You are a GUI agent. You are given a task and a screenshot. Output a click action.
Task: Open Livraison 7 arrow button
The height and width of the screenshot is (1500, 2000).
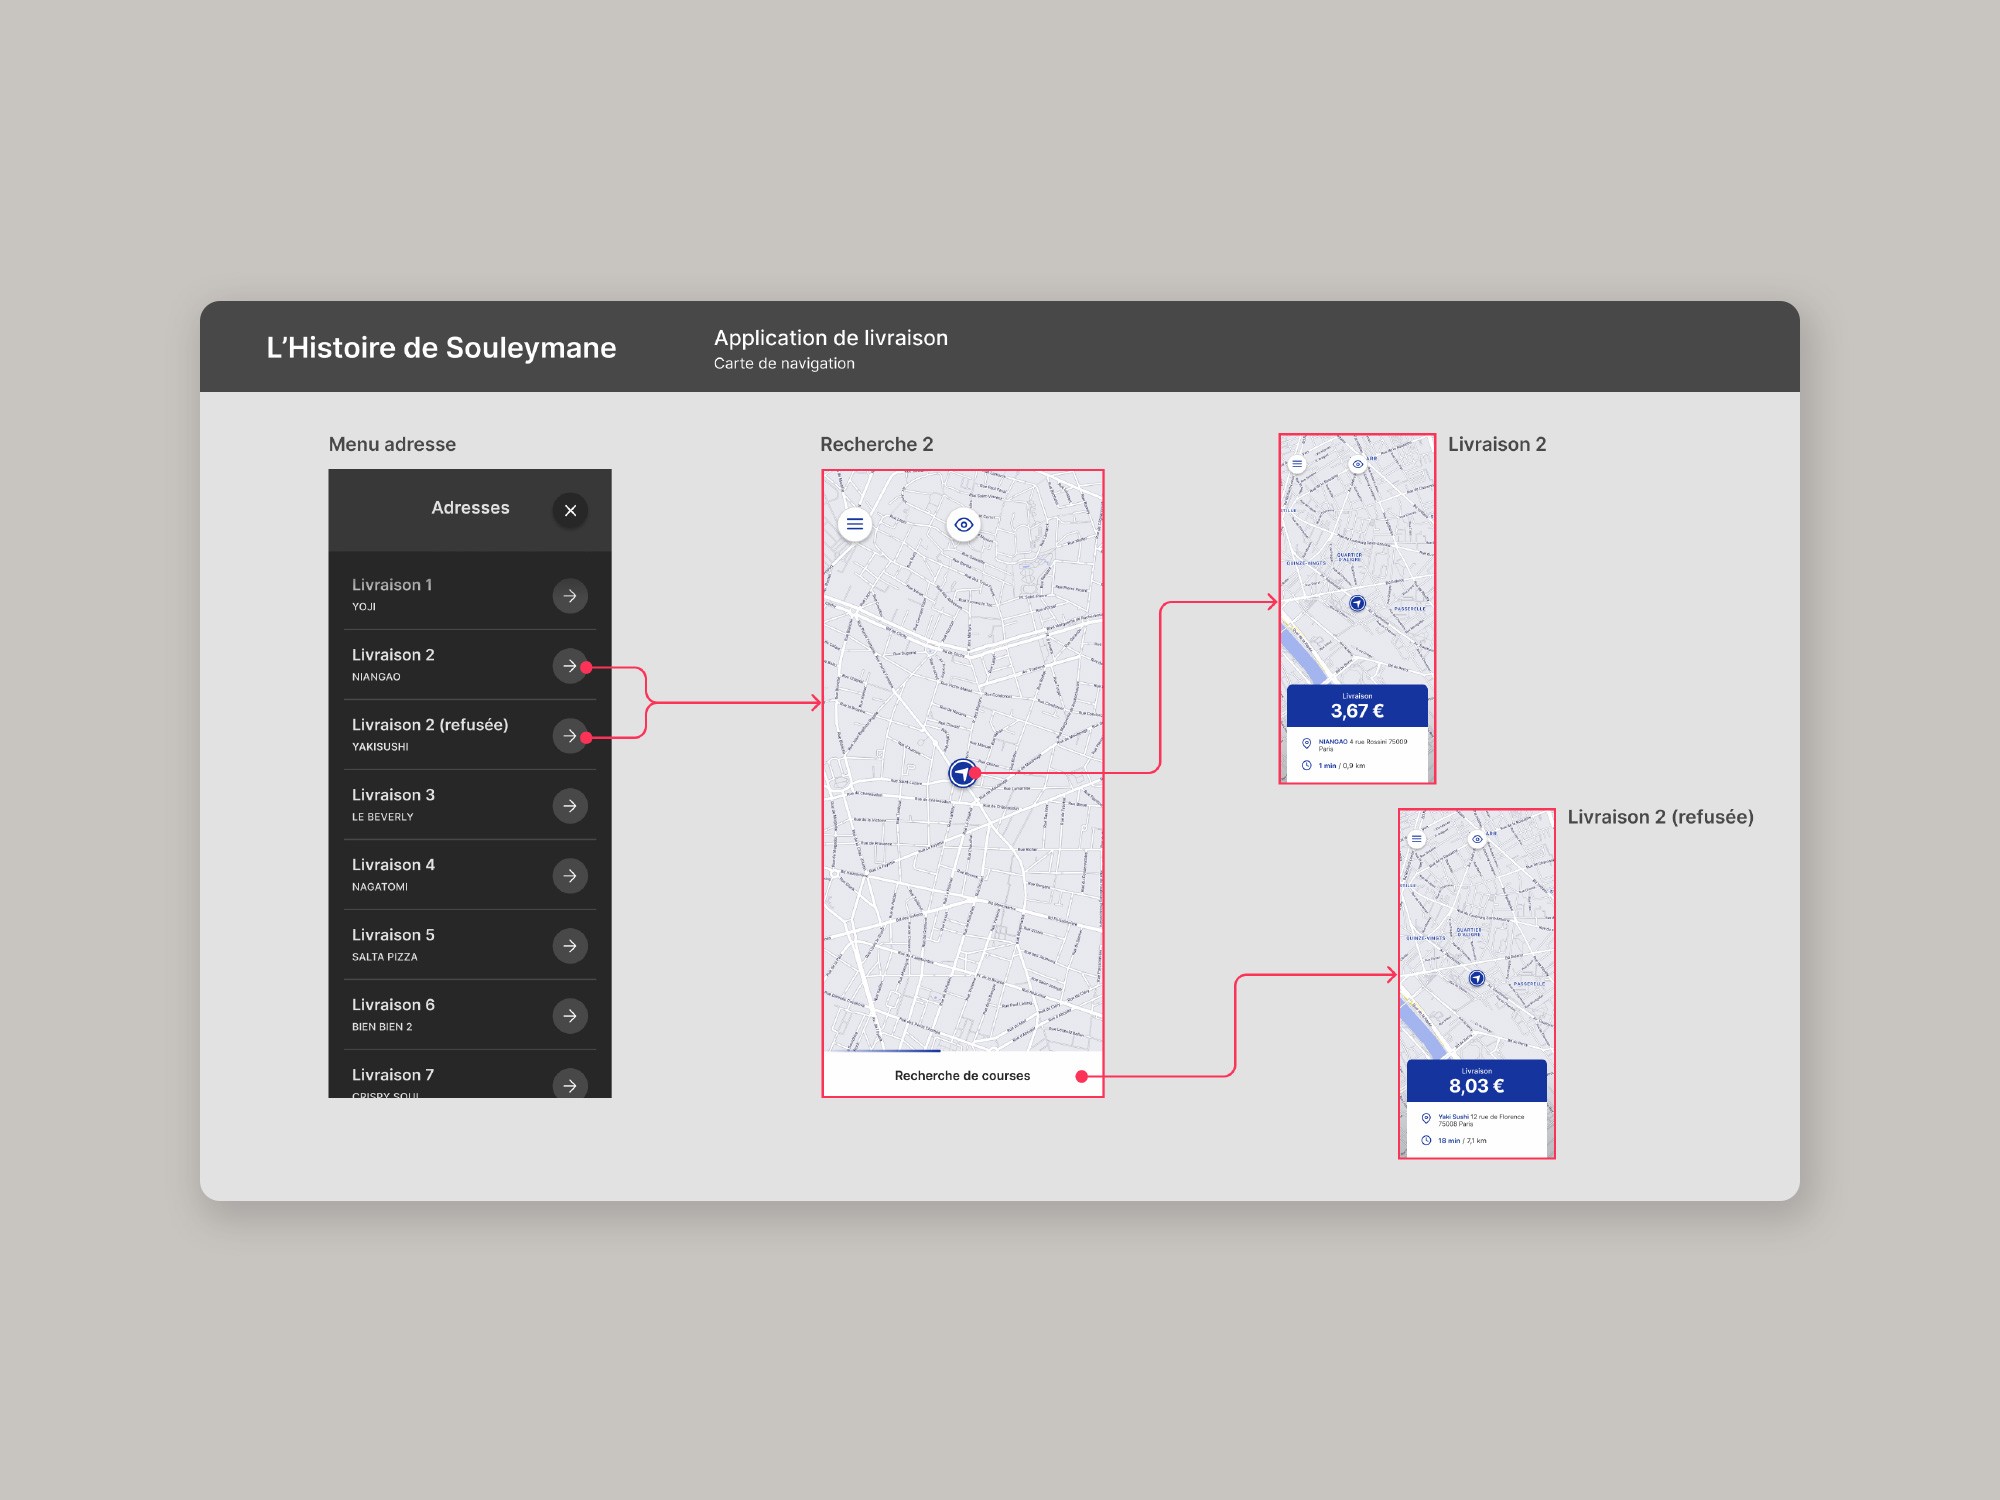[570, 1085]
